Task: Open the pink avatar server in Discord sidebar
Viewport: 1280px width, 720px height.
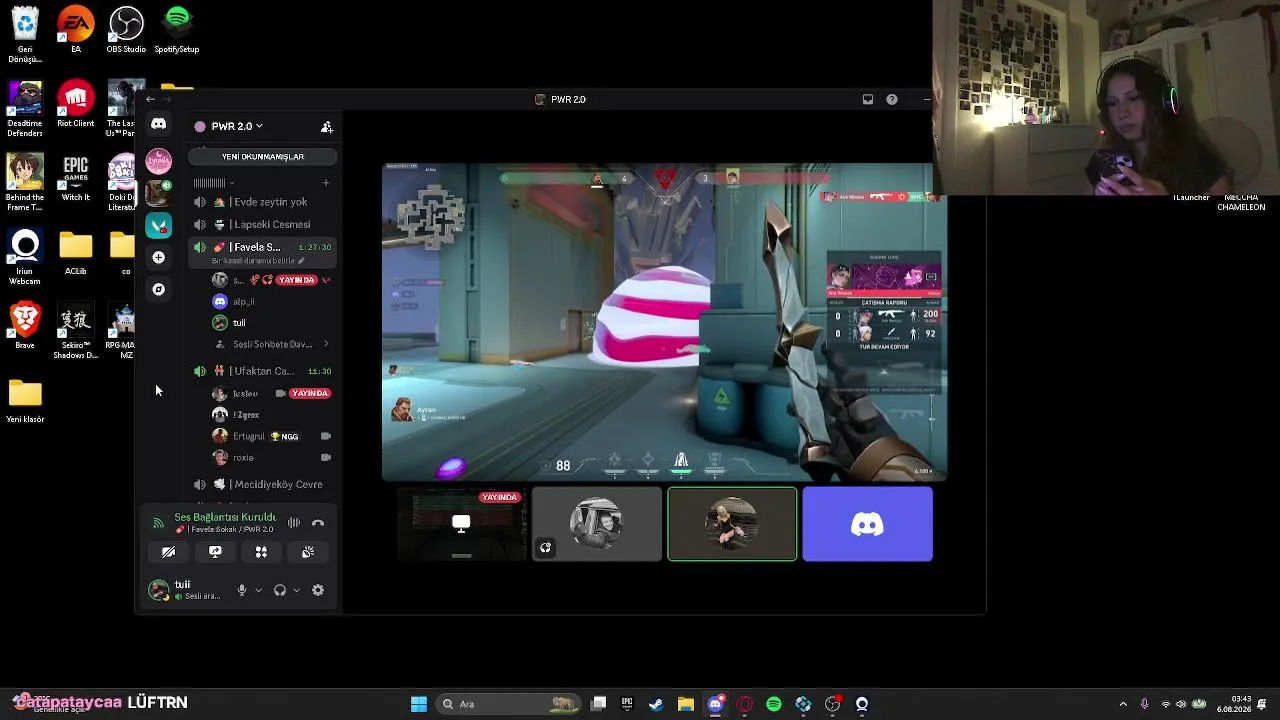Action: (158, 161)
